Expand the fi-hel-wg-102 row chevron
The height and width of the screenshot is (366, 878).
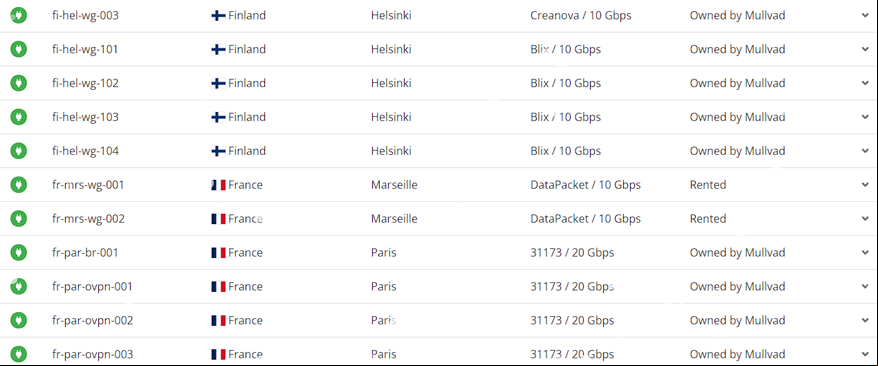pos(865,83)
